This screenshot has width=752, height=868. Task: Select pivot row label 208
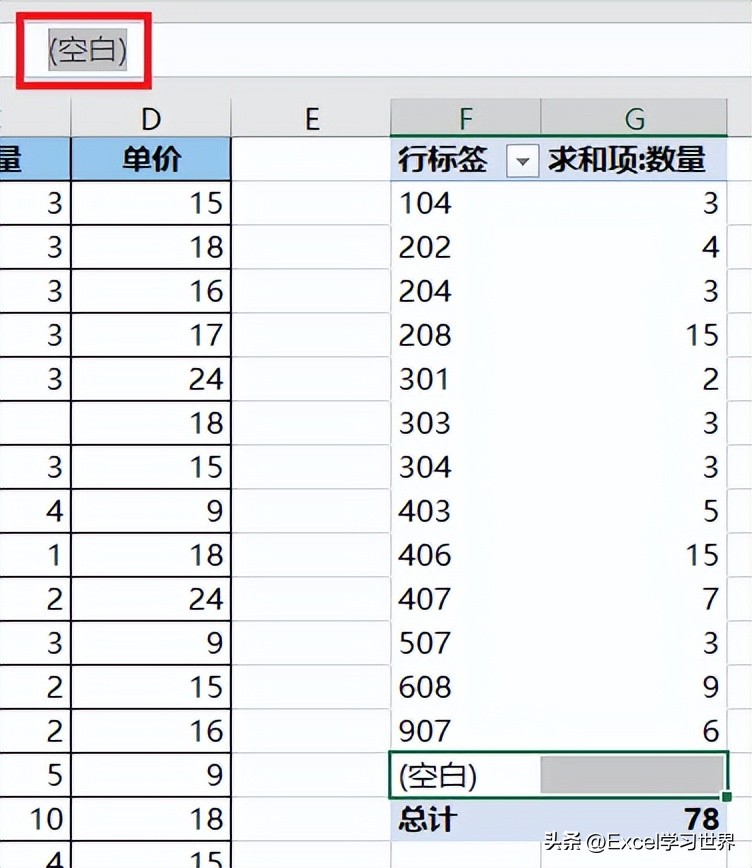pyautogui.click(x=425, y=335)
